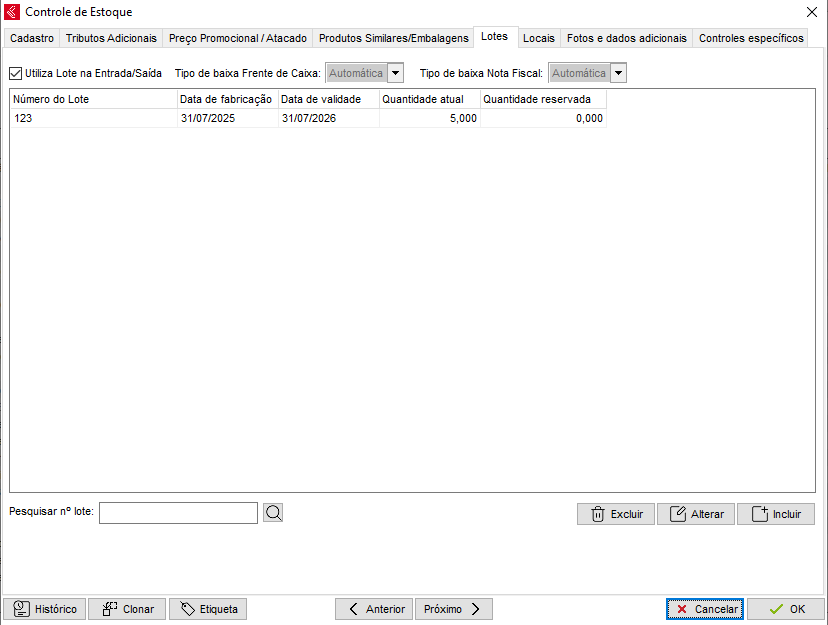Click the Cancelar button
Image resolution: width=828 pixels, height=625 pixels.
pos(705,609)
